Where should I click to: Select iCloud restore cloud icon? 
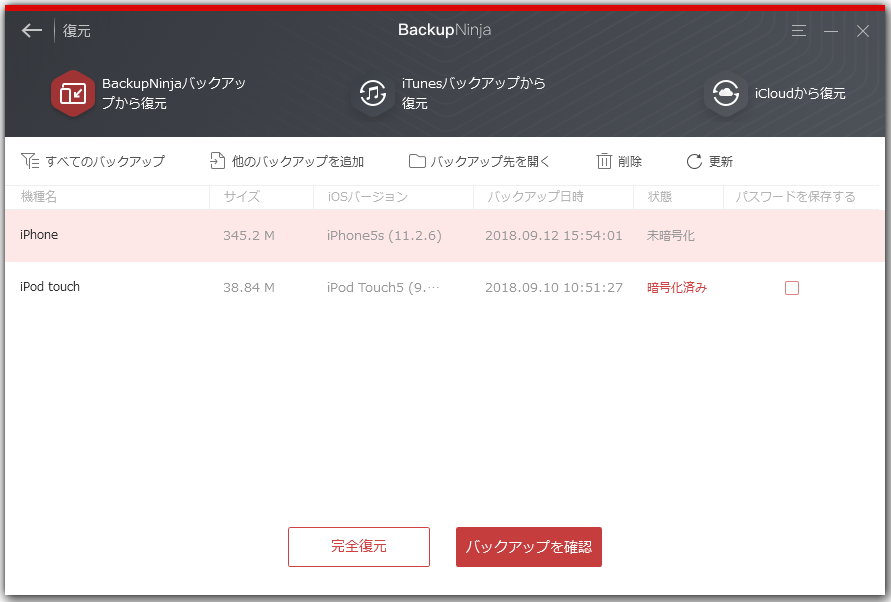coord(726,93)
